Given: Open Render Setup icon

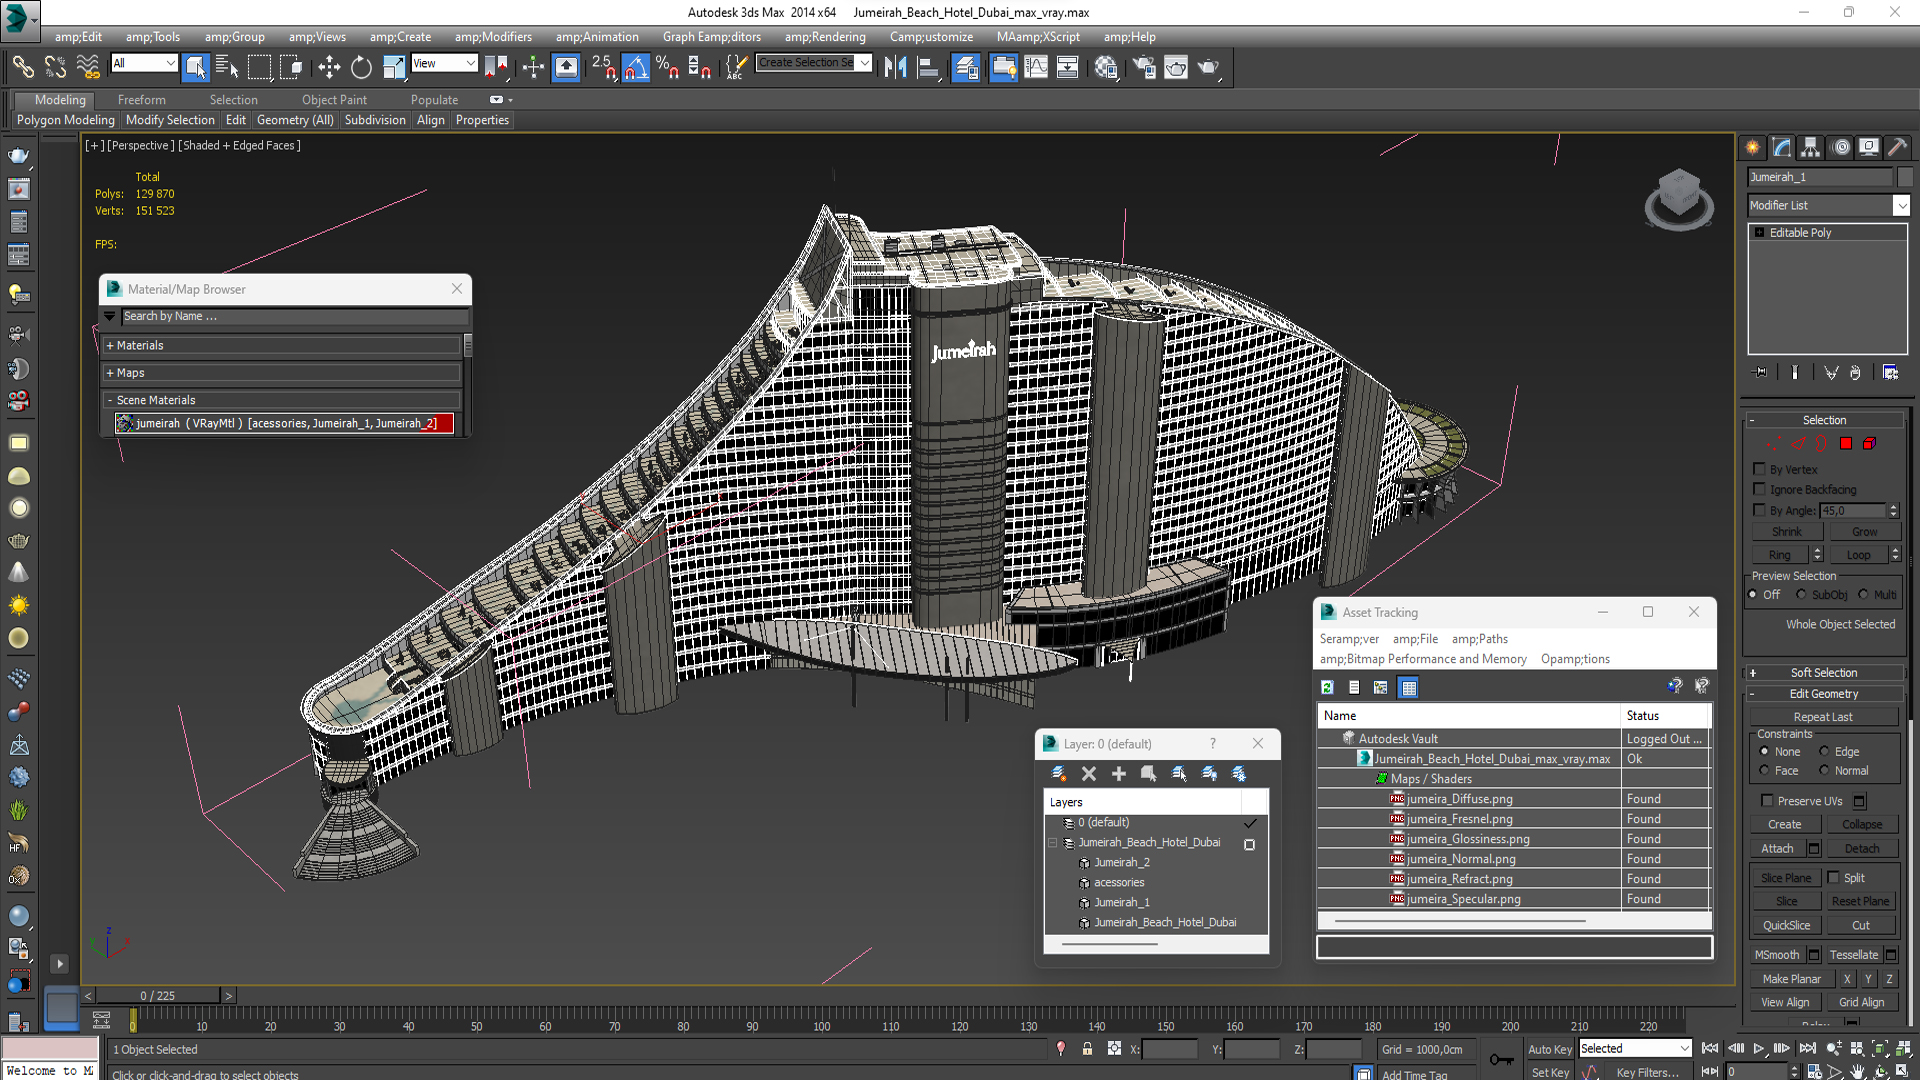Looking at the screenshot, I should (x=1144, y=67).
